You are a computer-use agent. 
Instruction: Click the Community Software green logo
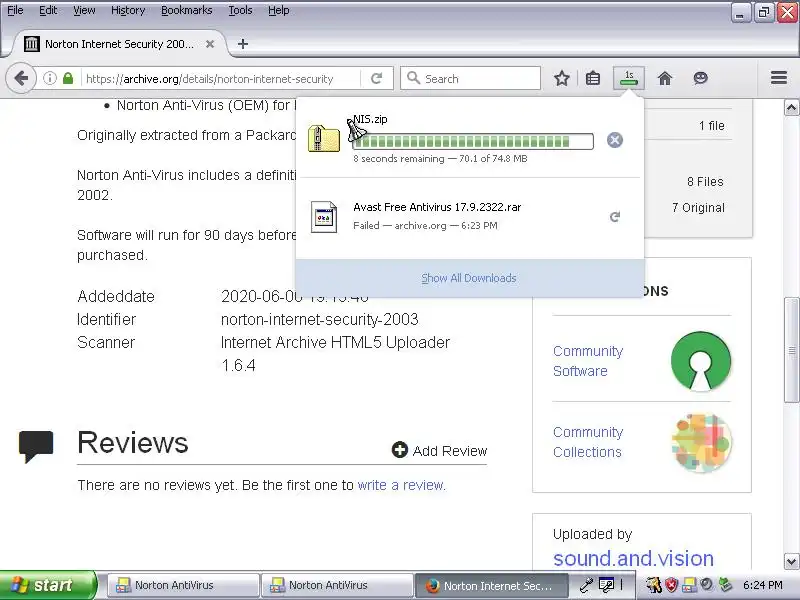(701, 361)
